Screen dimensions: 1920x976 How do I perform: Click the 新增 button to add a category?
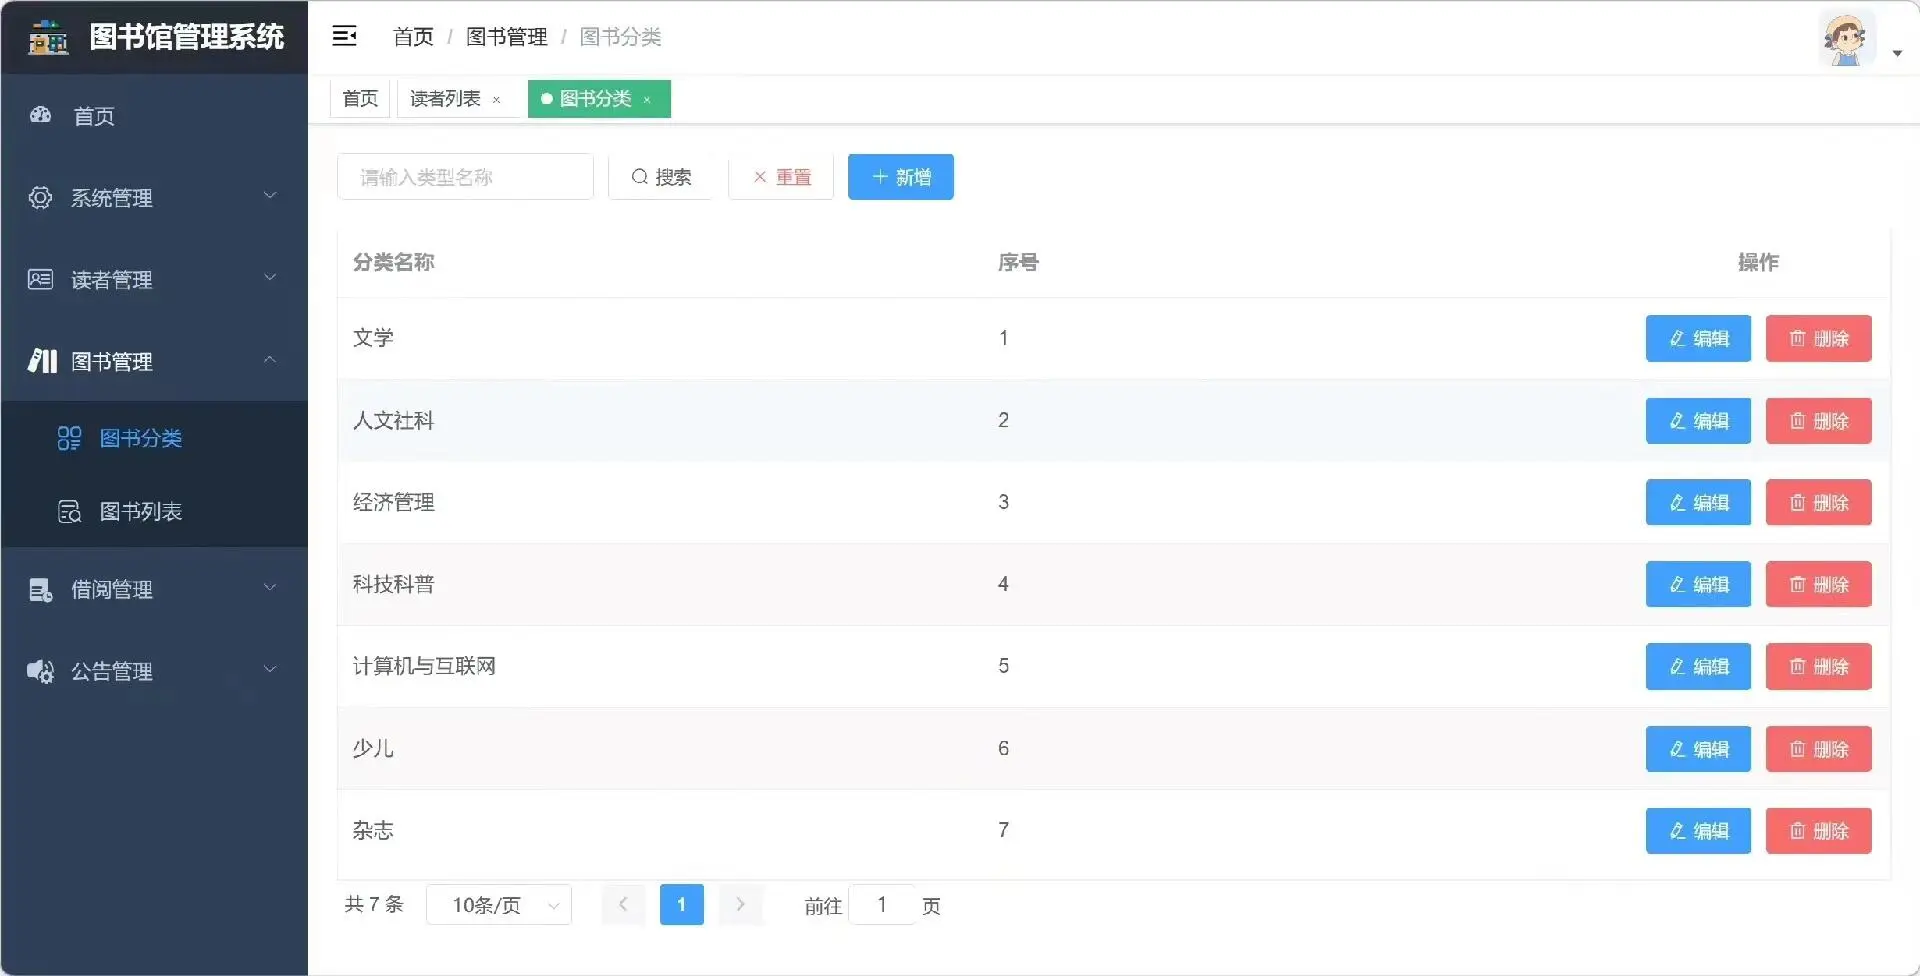[899, 176]
